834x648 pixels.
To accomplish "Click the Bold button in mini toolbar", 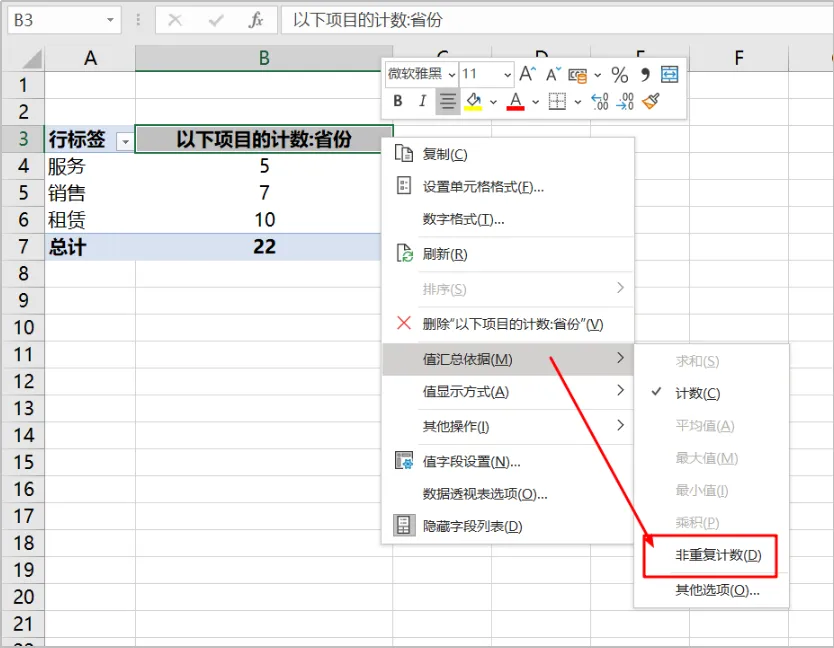I will [x=397, y=101].
